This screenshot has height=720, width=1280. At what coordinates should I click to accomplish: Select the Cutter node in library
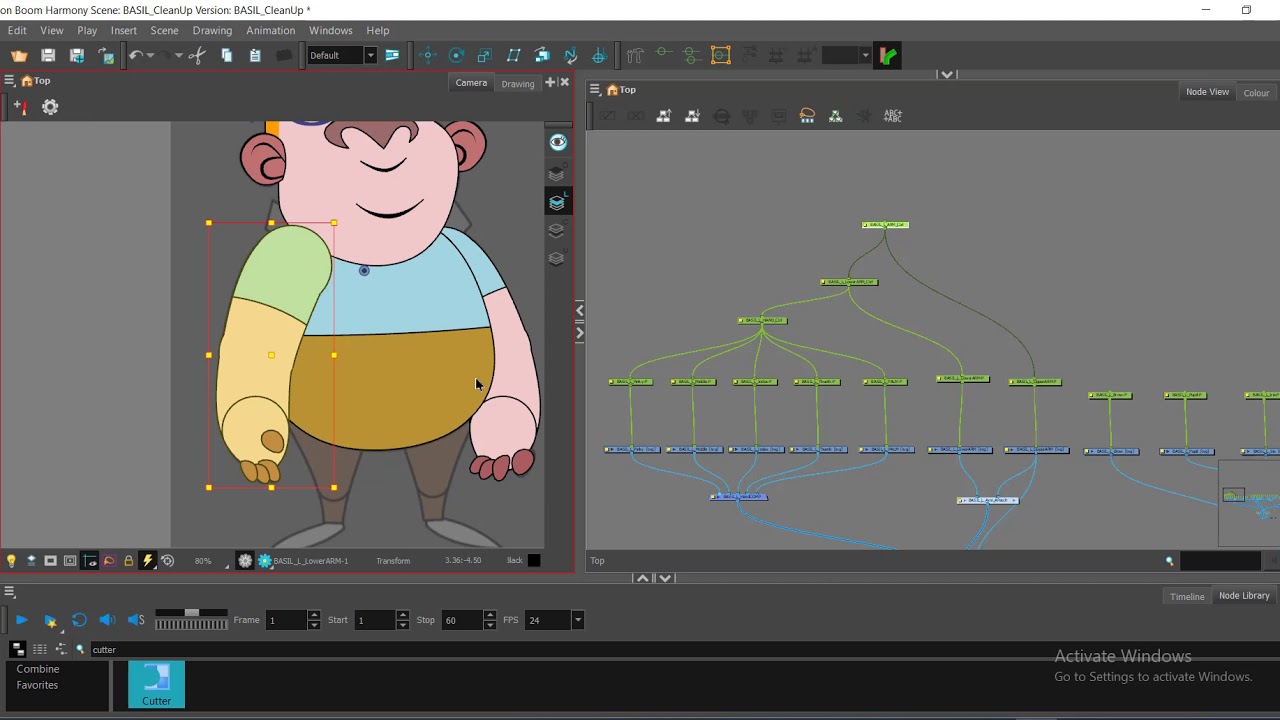[156, 685]
